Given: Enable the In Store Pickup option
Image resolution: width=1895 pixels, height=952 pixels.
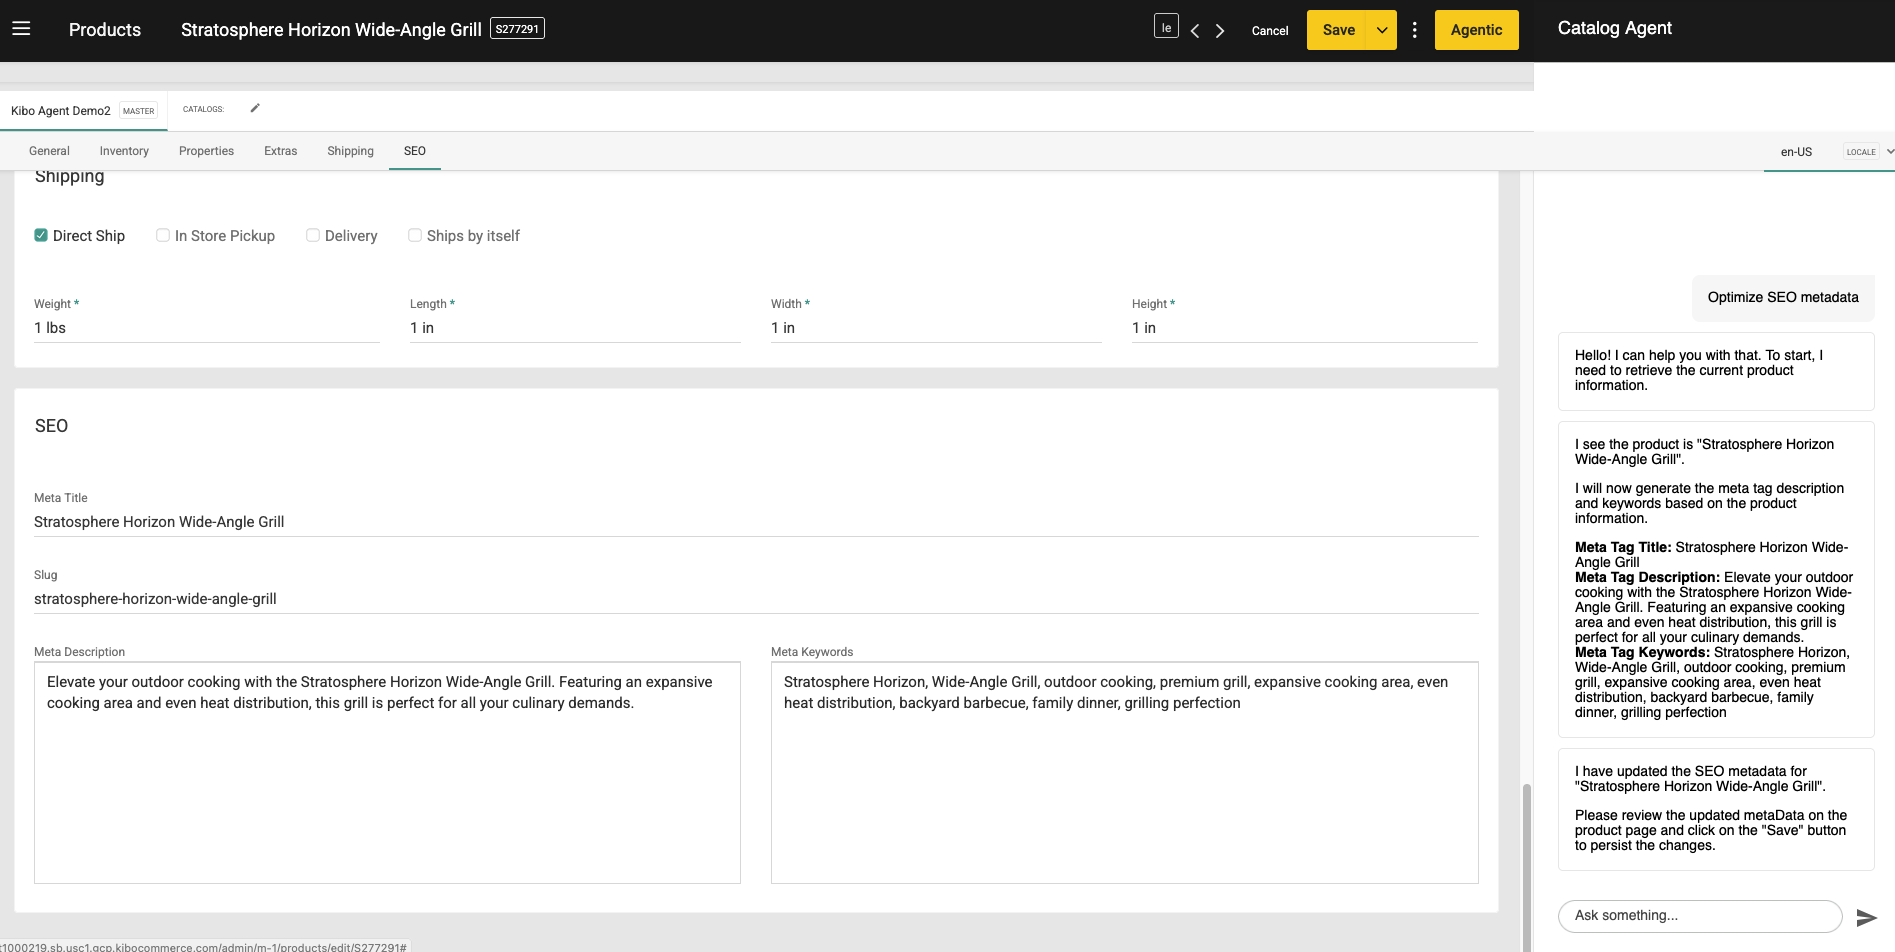Looking at the screenshot, I should (x=163, y=235).
